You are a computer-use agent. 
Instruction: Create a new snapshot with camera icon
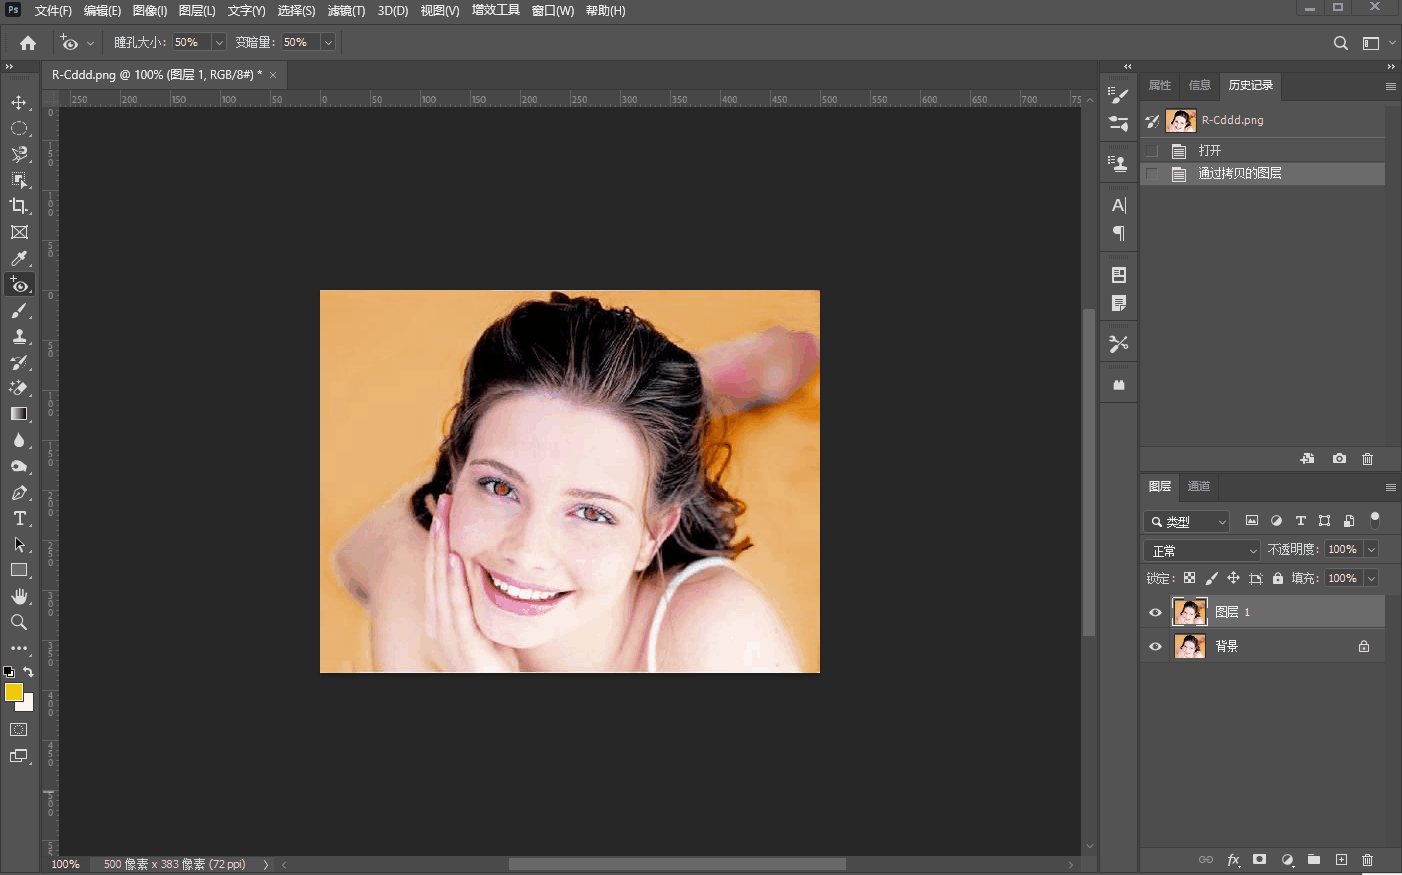(1339, 459)
